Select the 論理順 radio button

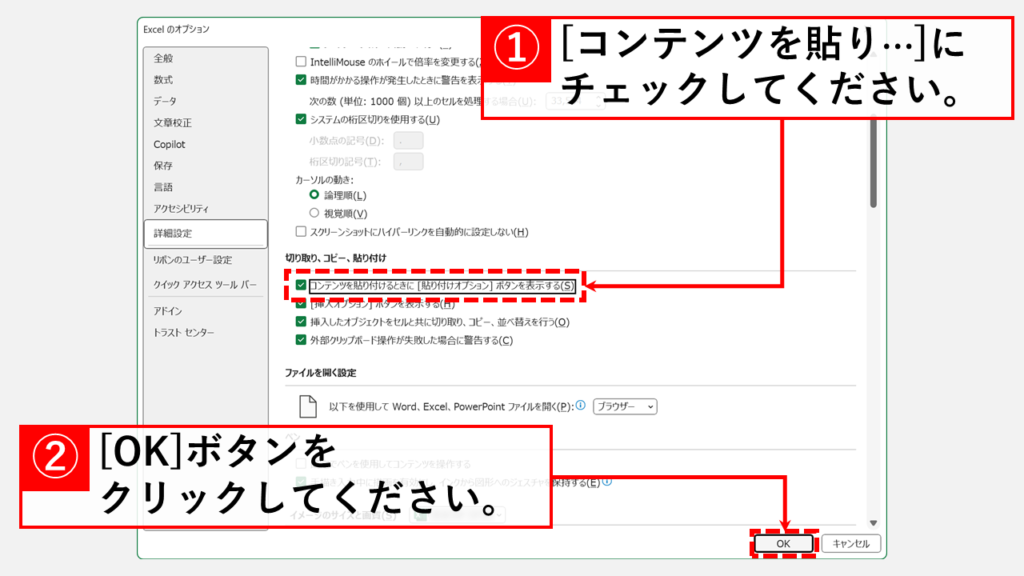click(314, 195)
